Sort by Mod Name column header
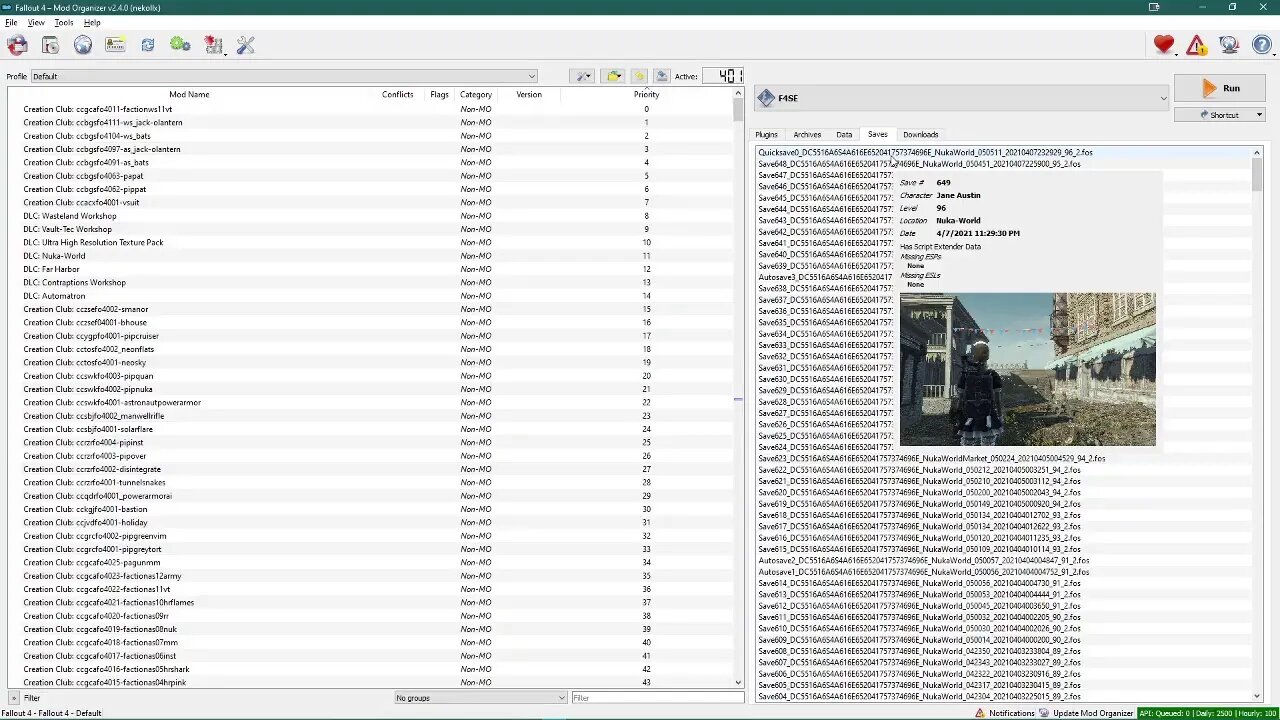 pyautogui.click(x=189, y=94)
